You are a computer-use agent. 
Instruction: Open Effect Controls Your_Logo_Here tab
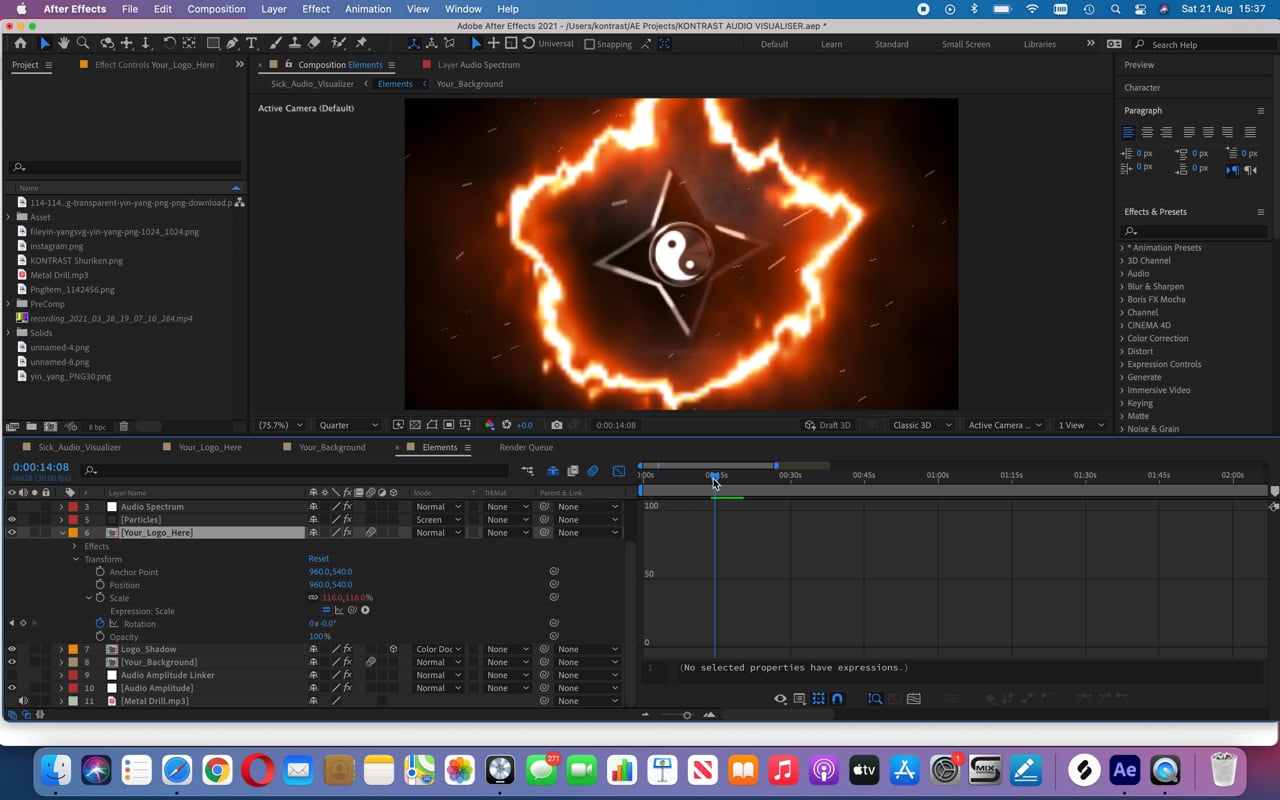[154, 64]
